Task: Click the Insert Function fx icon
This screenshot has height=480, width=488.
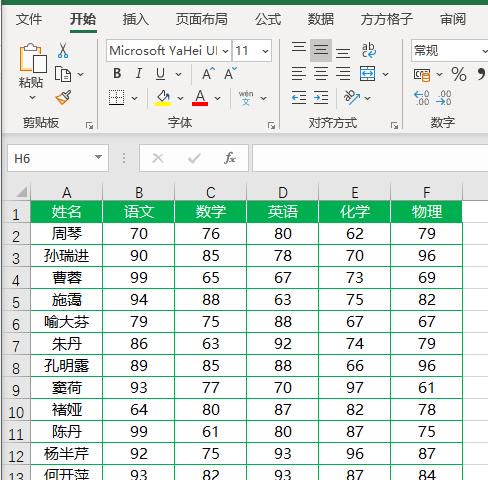Action: 230,158
